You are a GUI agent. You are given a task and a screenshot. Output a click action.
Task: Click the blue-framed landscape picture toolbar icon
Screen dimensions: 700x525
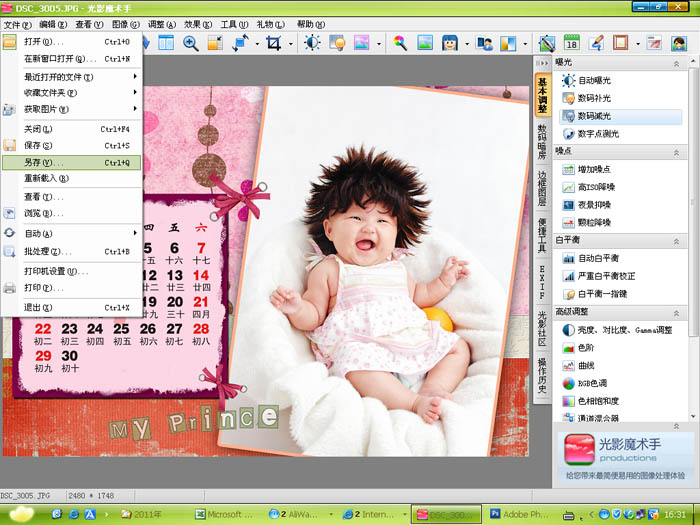pos(425,43)
